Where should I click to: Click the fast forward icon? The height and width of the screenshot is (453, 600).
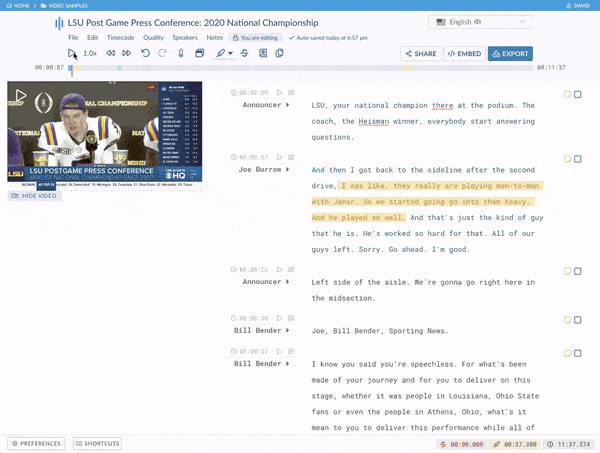(x=126, y=53)
